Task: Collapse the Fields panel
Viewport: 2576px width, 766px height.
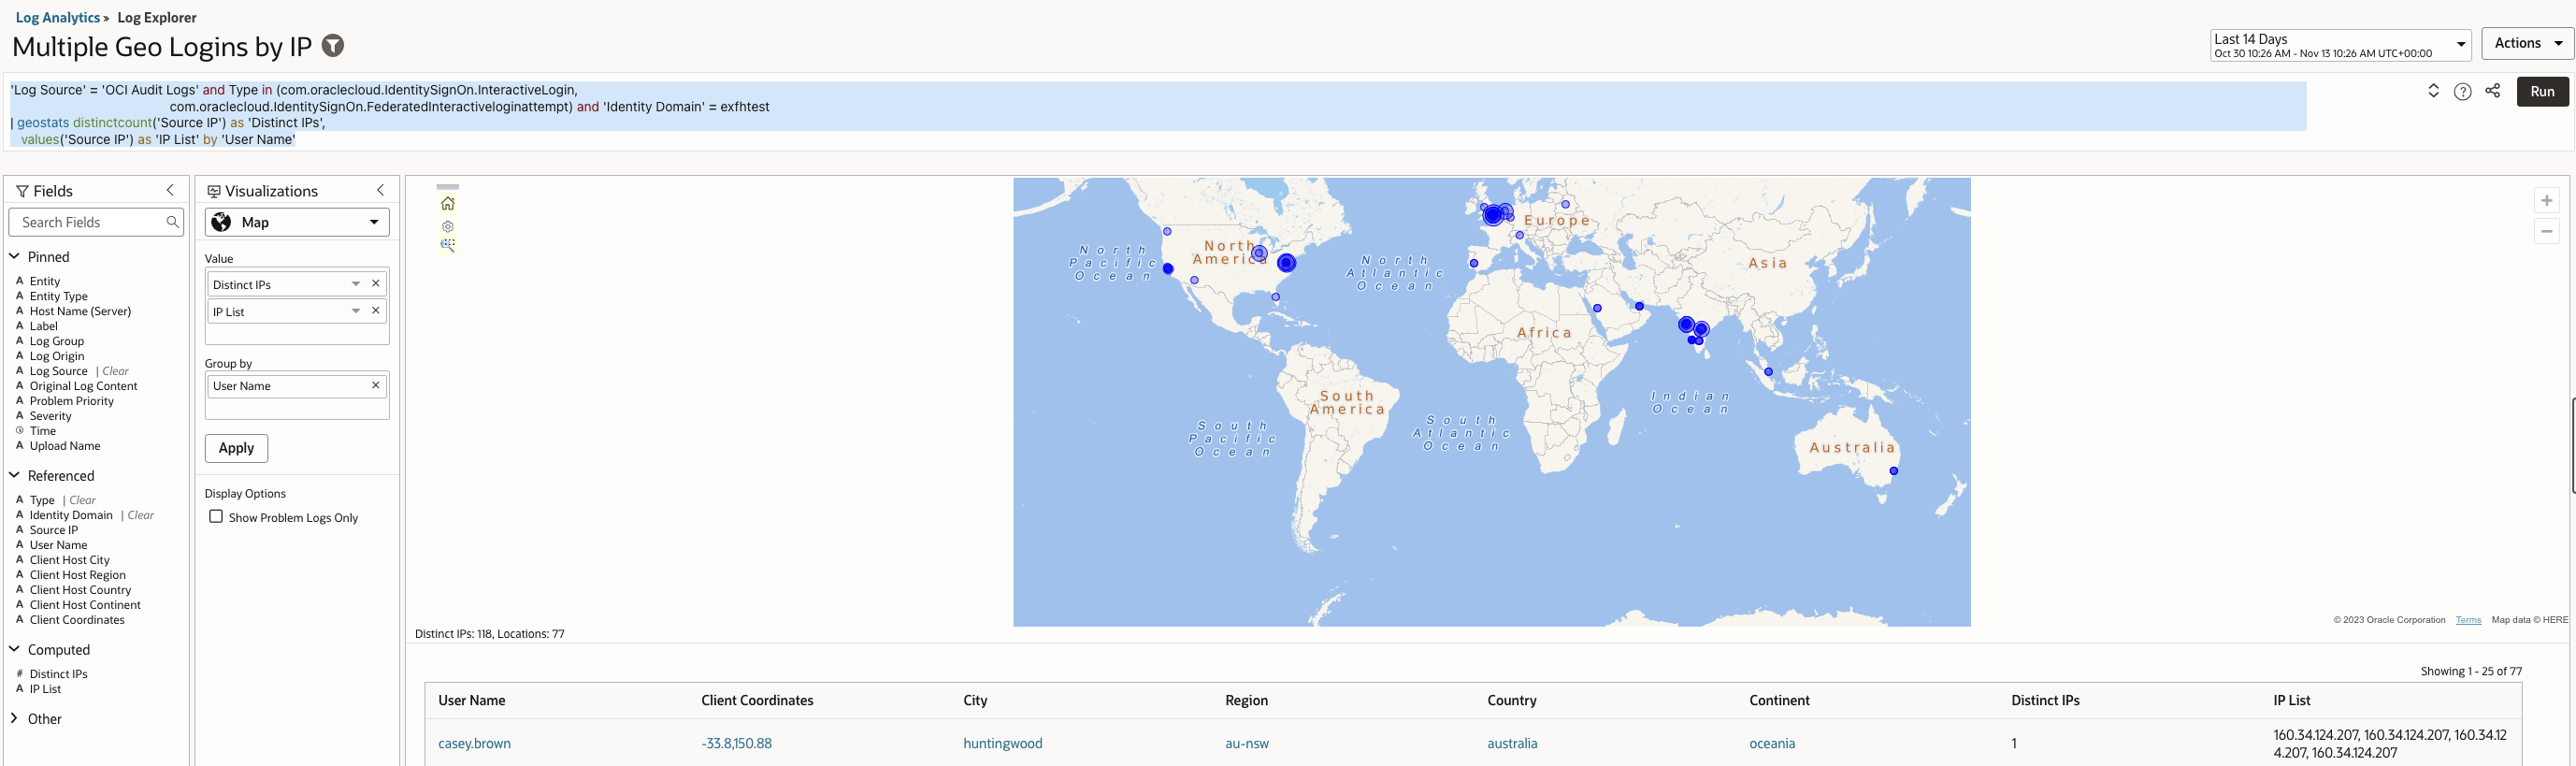Action: coord(170,190)
